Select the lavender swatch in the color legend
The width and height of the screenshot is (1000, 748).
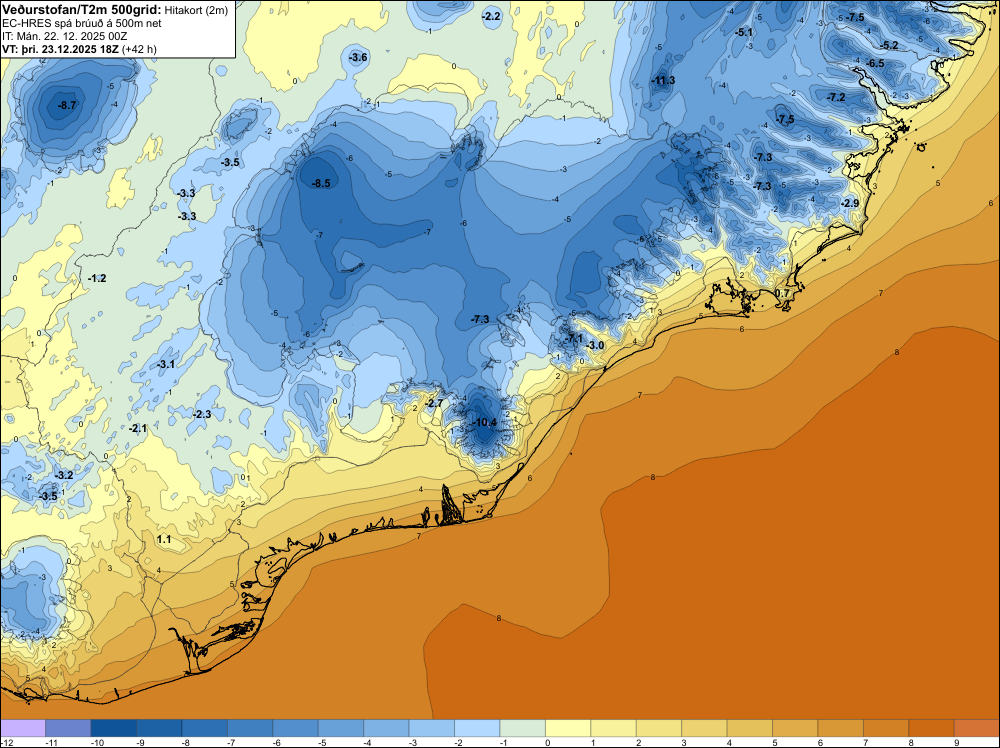tap(23, 728)
